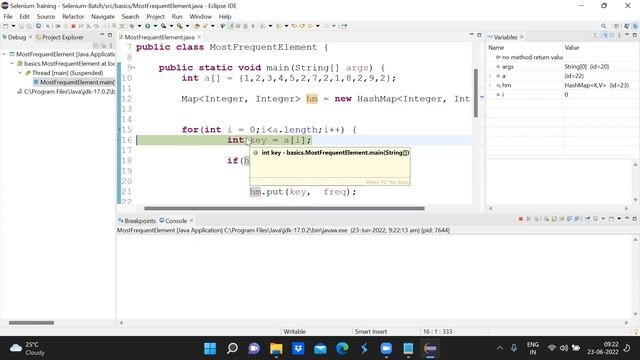Image resolution: width=640 pixels, height=360 pixels.
Task: Click the Resume debug toolbar icon
Action: pos(58,26)
